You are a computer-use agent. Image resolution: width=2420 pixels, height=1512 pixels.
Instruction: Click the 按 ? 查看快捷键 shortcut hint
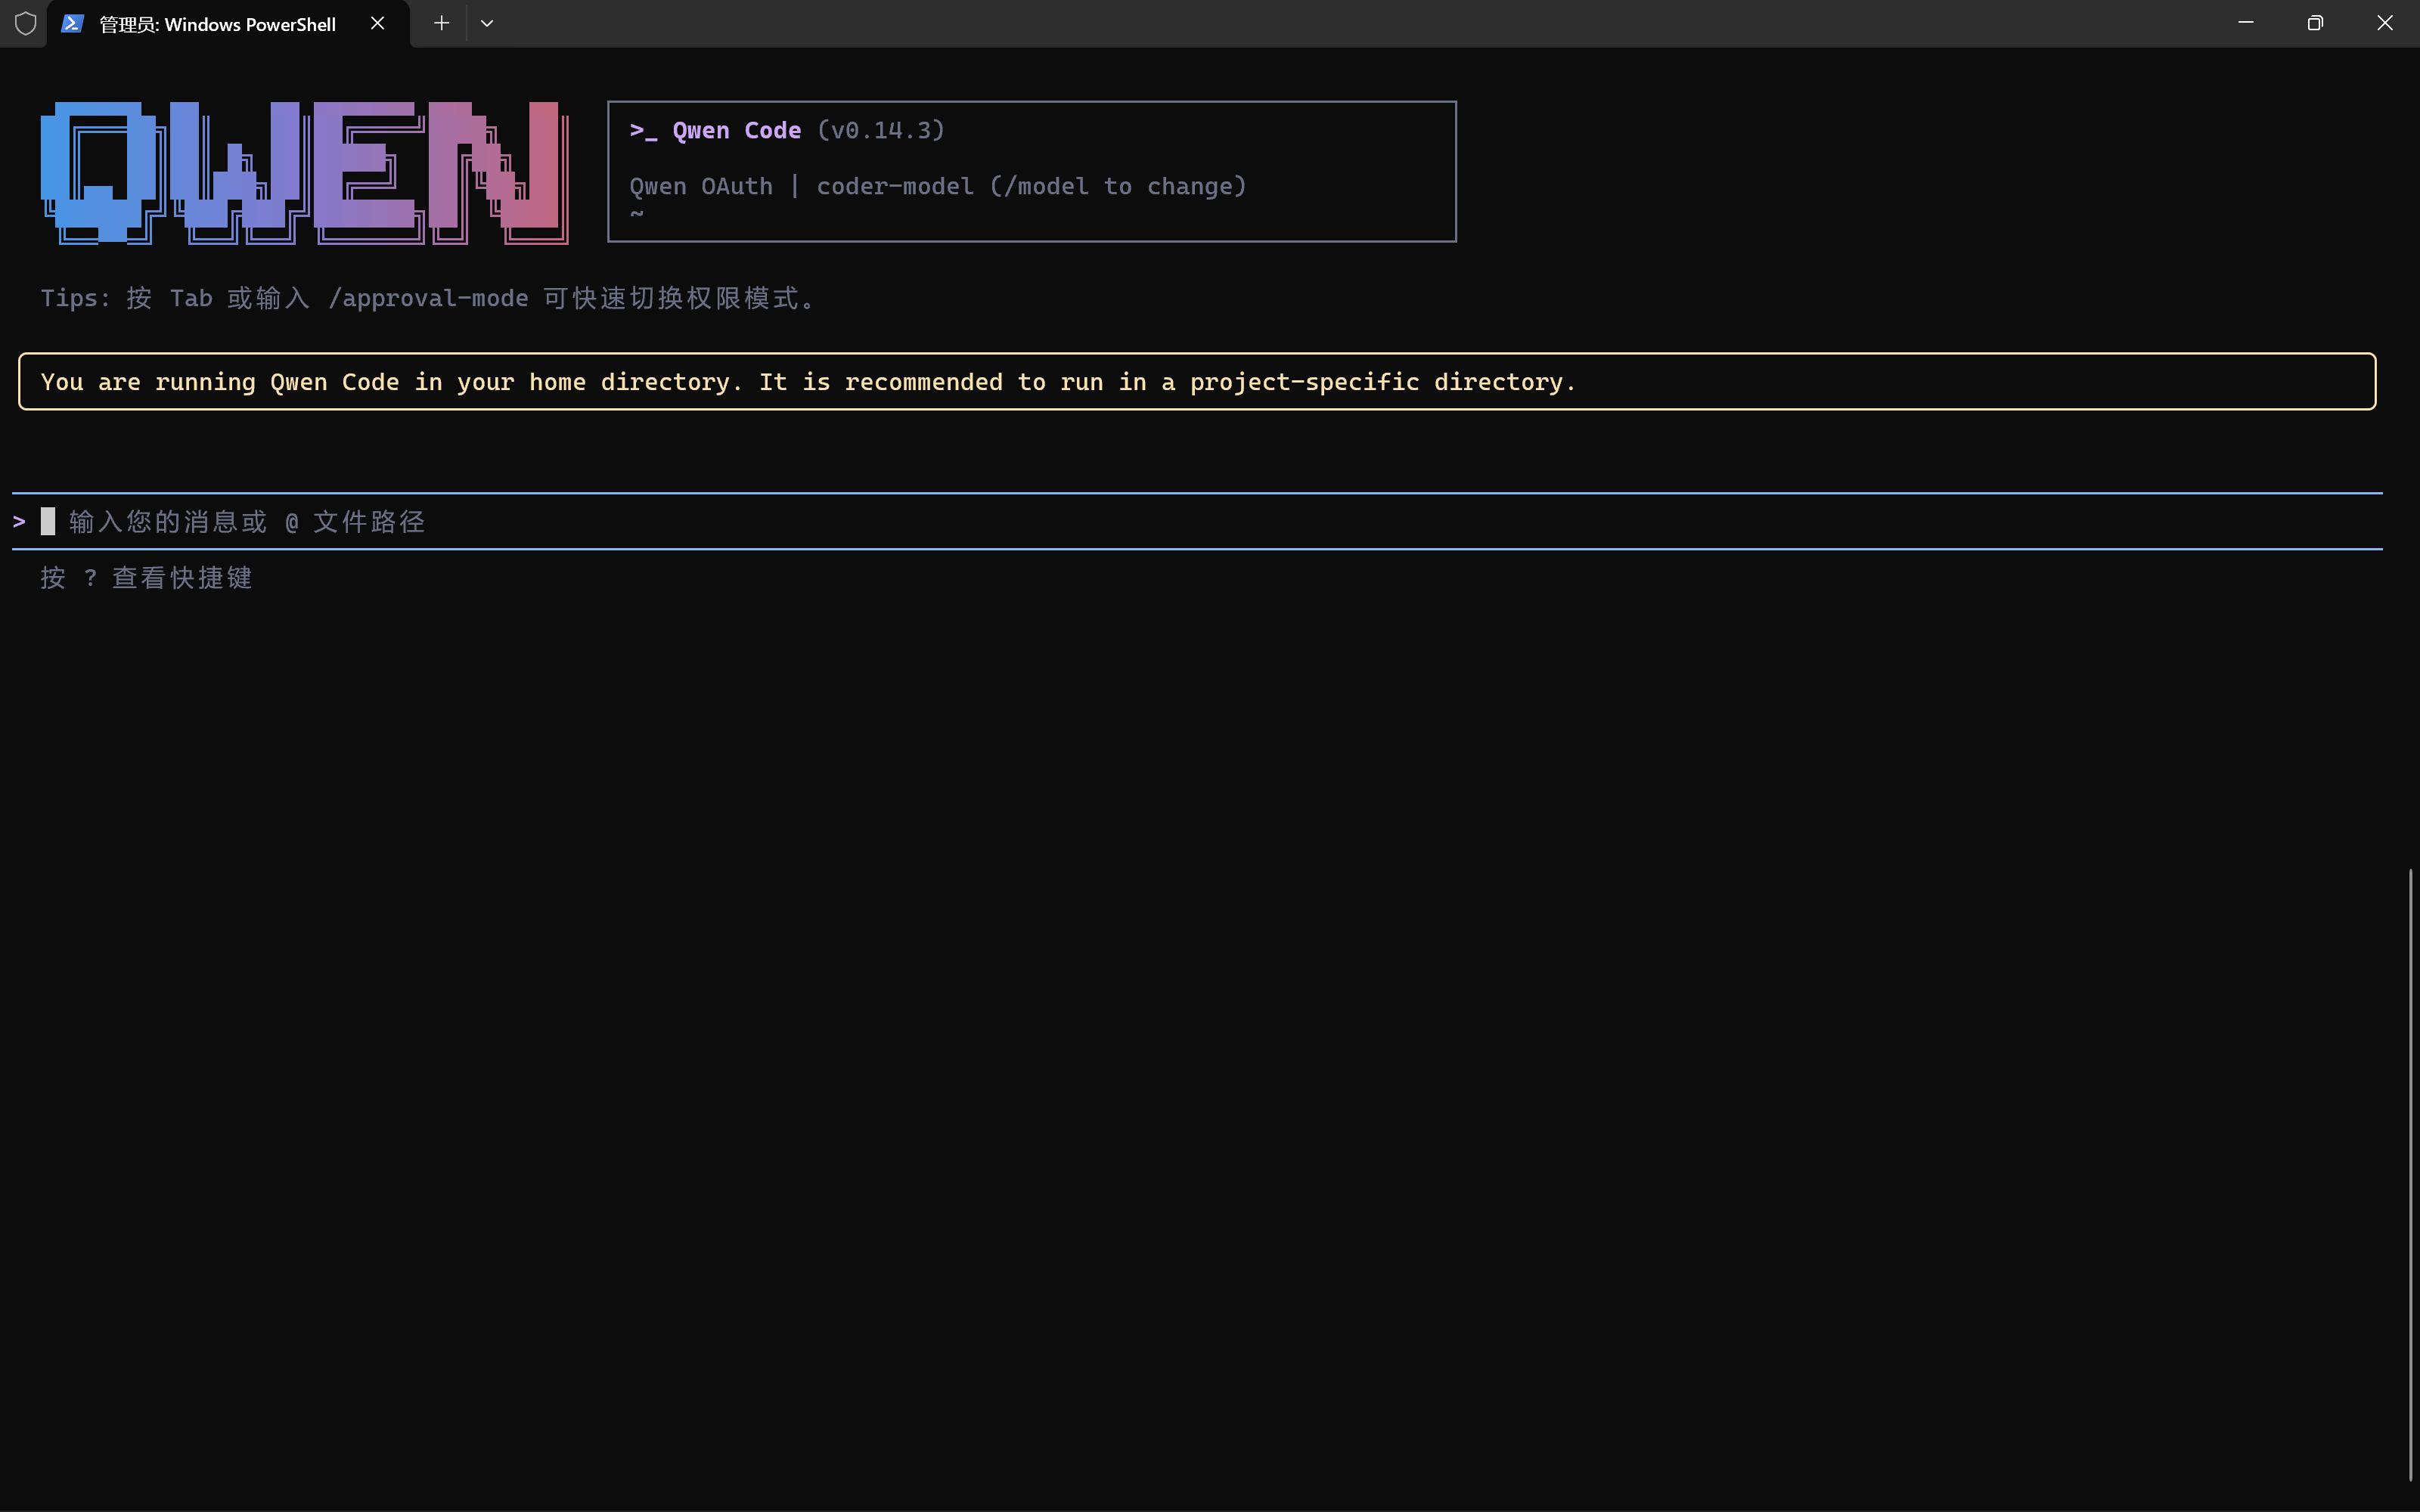(x=146, y=578)
